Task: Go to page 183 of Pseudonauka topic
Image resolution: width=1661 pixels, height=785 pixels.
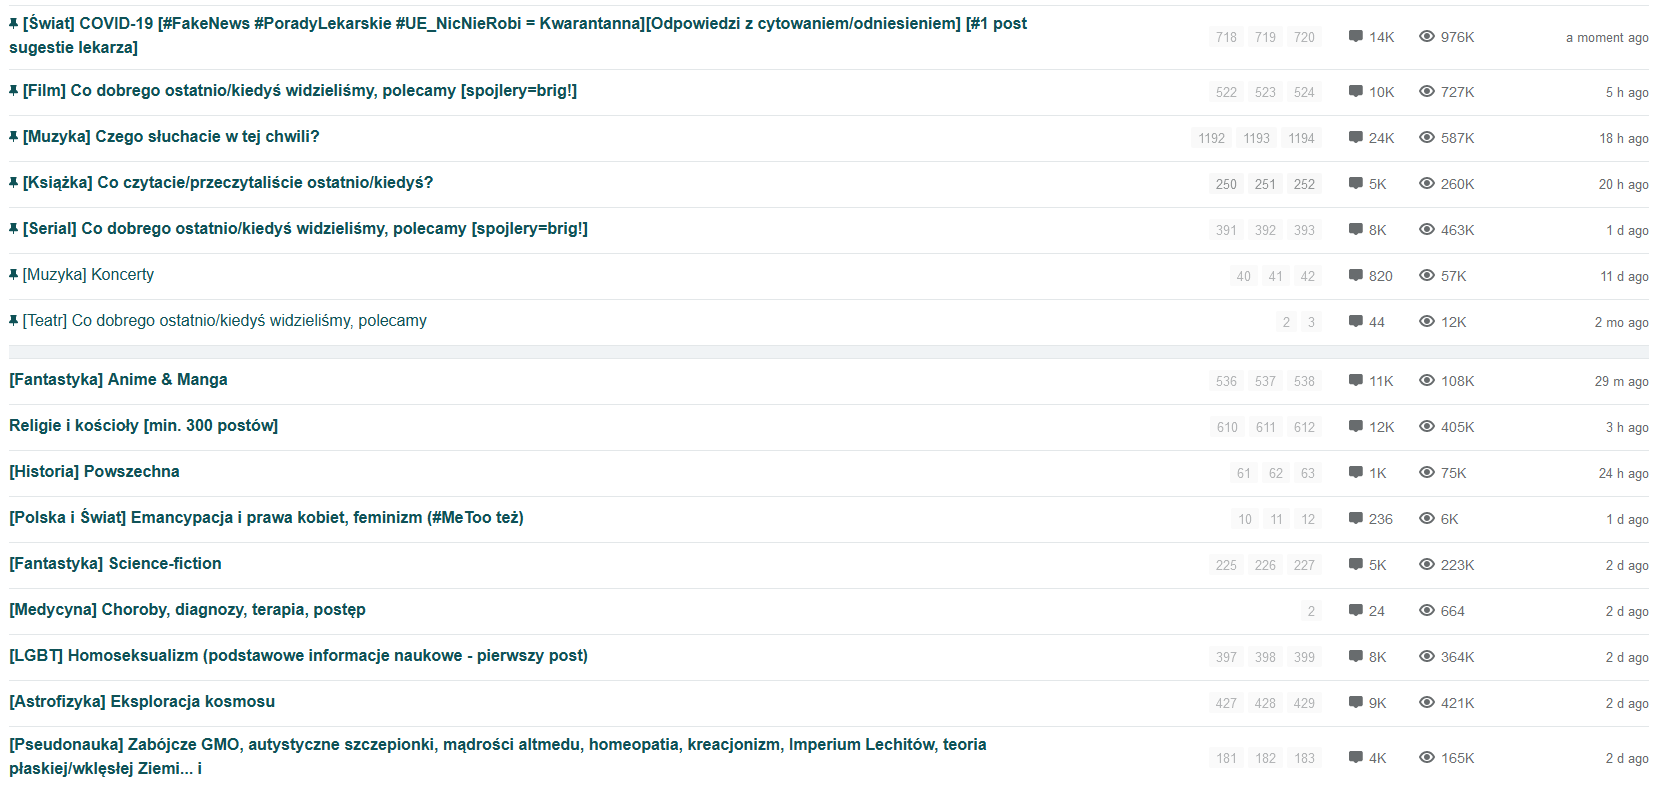Action: pyautogui.click(x=1304, y=758)
